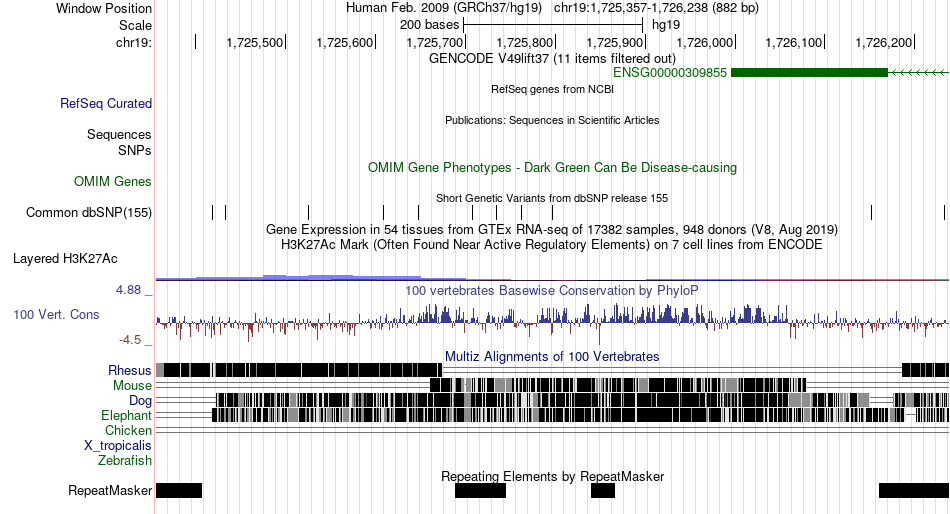Click the Publications: Sequences in Scientific Articles title
Viewport: 950px width, 514px height.
tap(552, 120)
